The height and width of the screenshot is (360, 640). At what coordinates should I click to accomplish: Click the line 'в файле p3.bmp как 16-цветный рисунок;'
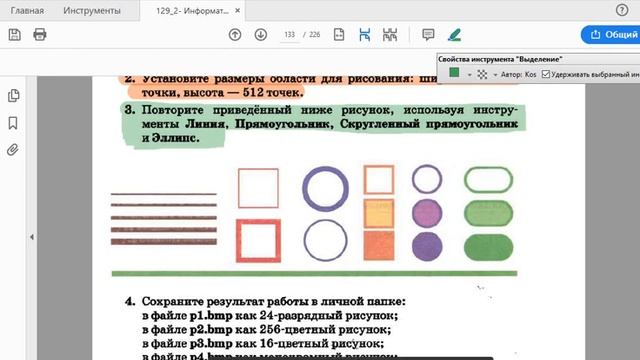263,343
